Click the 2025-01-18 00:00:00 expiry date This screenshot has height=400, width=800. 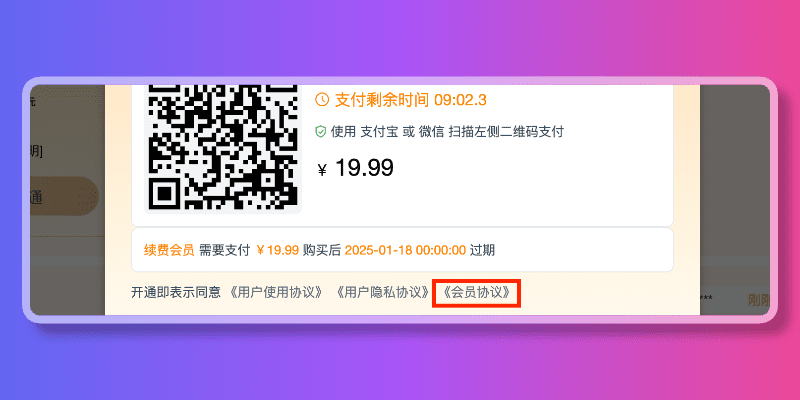(406, 250)
